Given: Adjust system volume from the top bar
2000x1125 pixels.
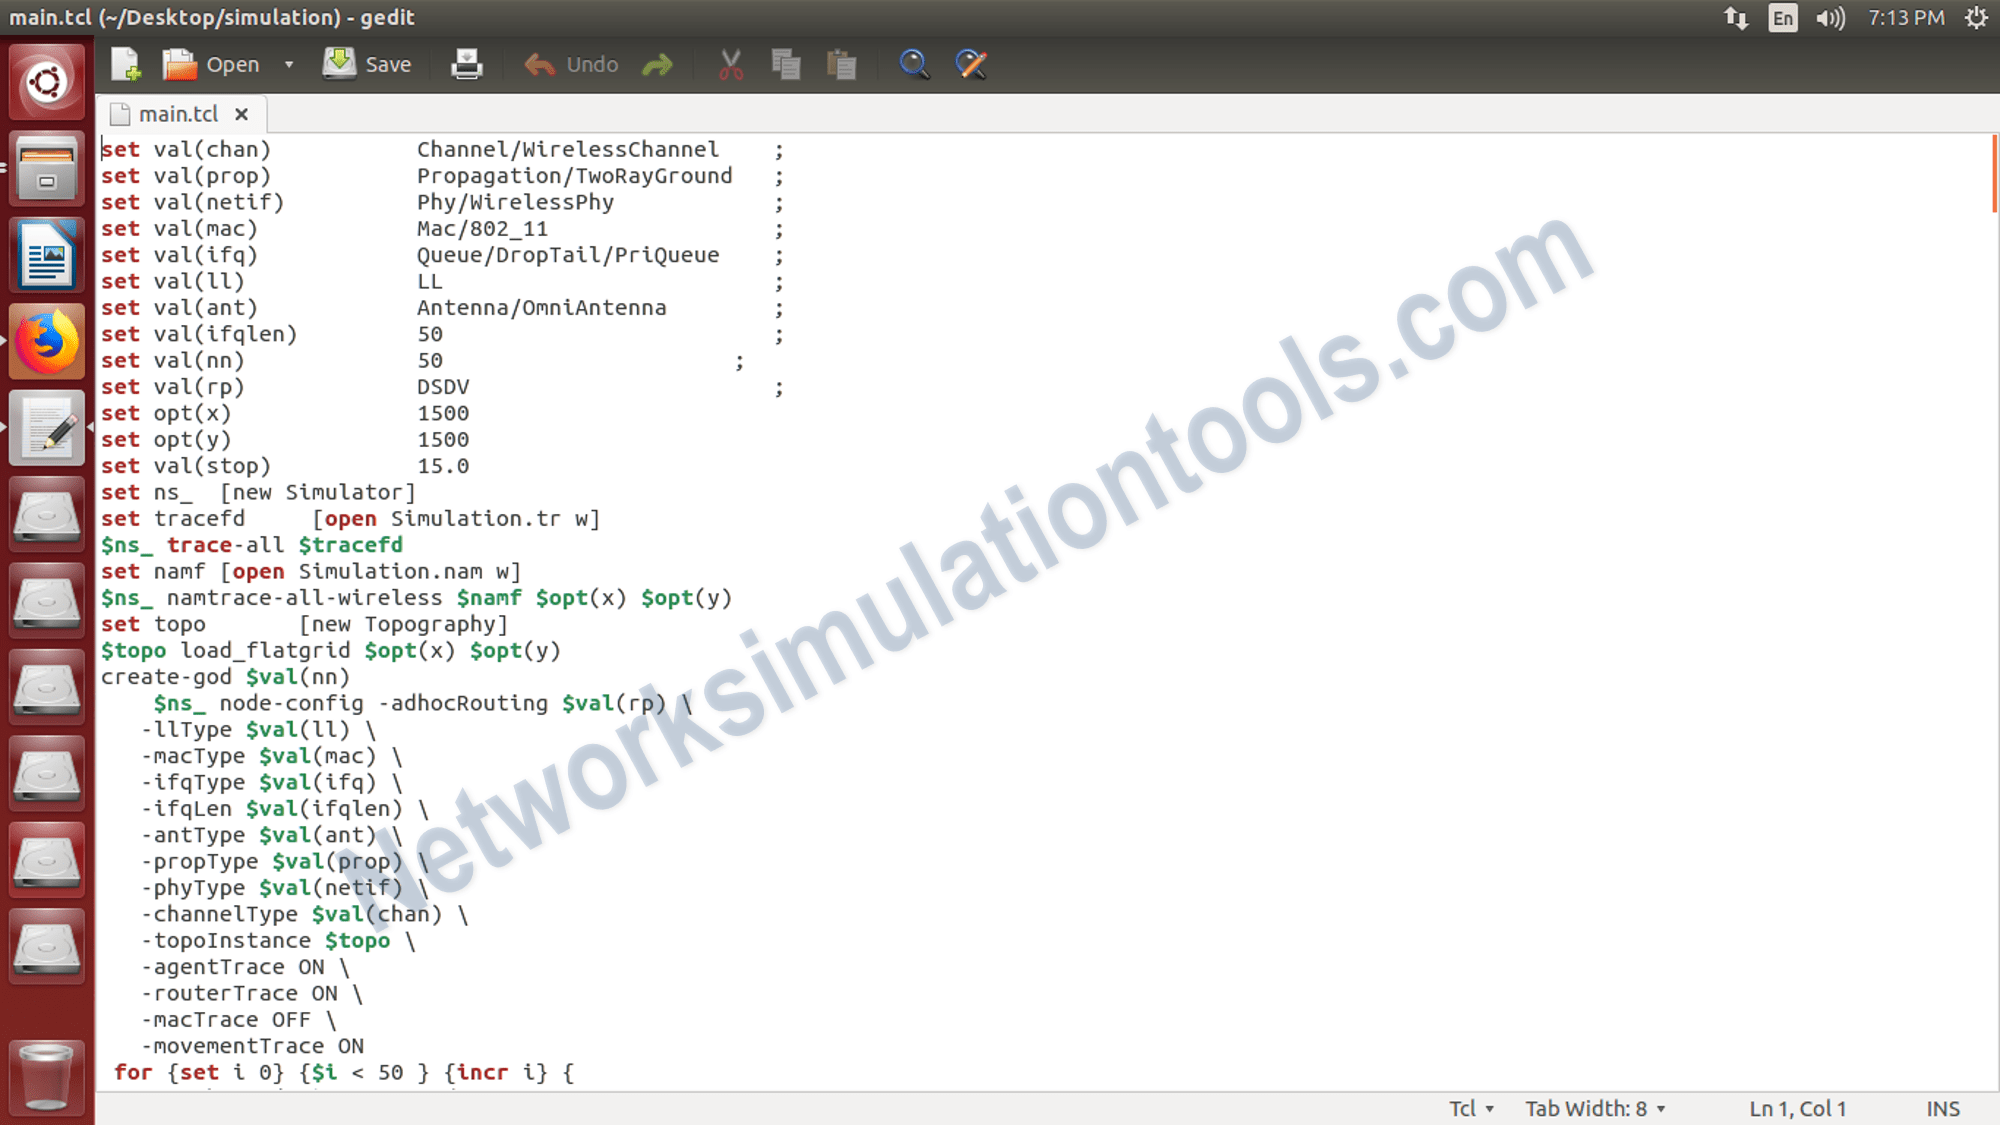Looking at the screenshot, I should tap(1830, 17).
